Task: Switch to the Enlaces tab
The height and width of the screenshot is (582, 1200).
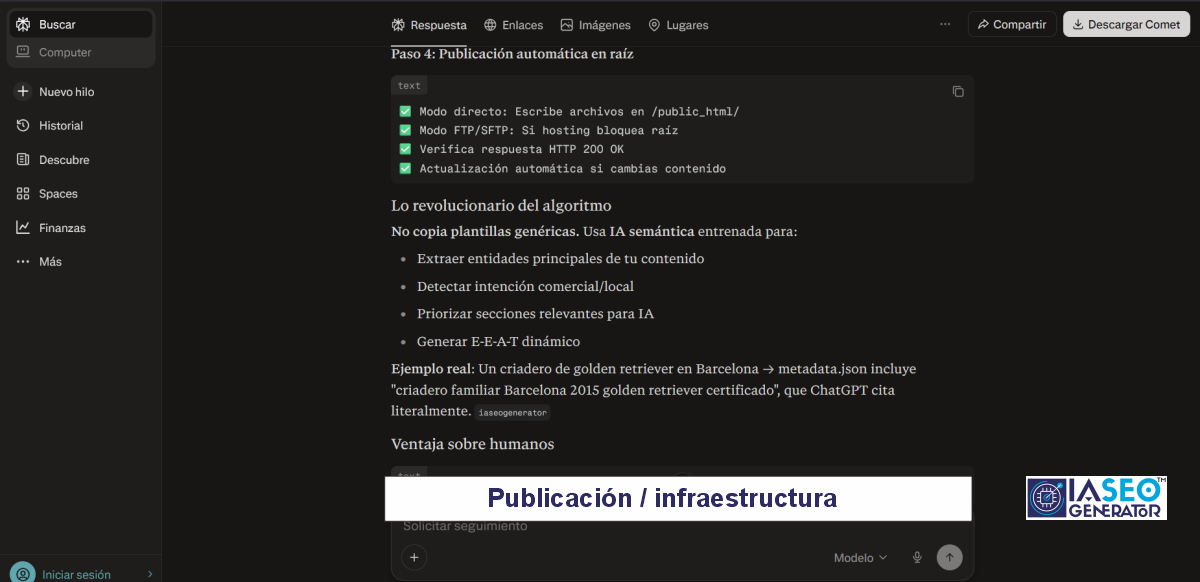Action: coord(514,25)
